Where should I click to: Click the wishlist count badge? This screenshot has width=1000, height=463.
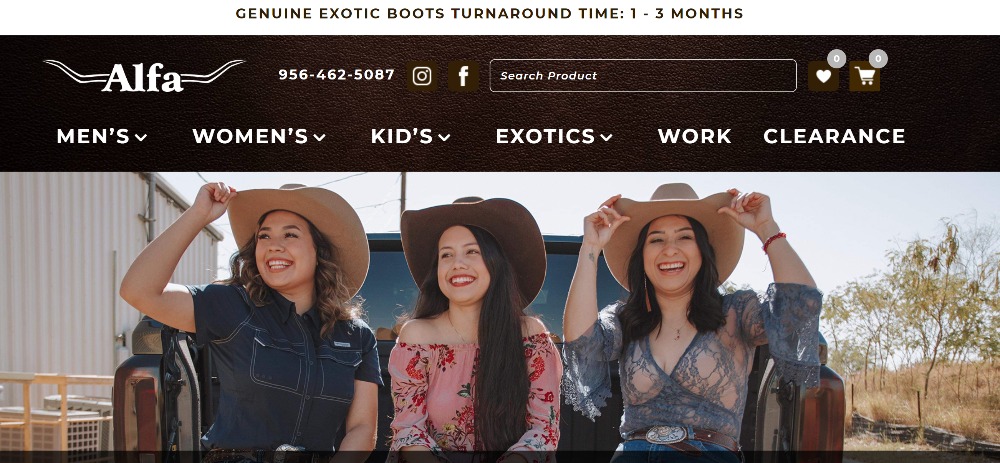[837, 59]
